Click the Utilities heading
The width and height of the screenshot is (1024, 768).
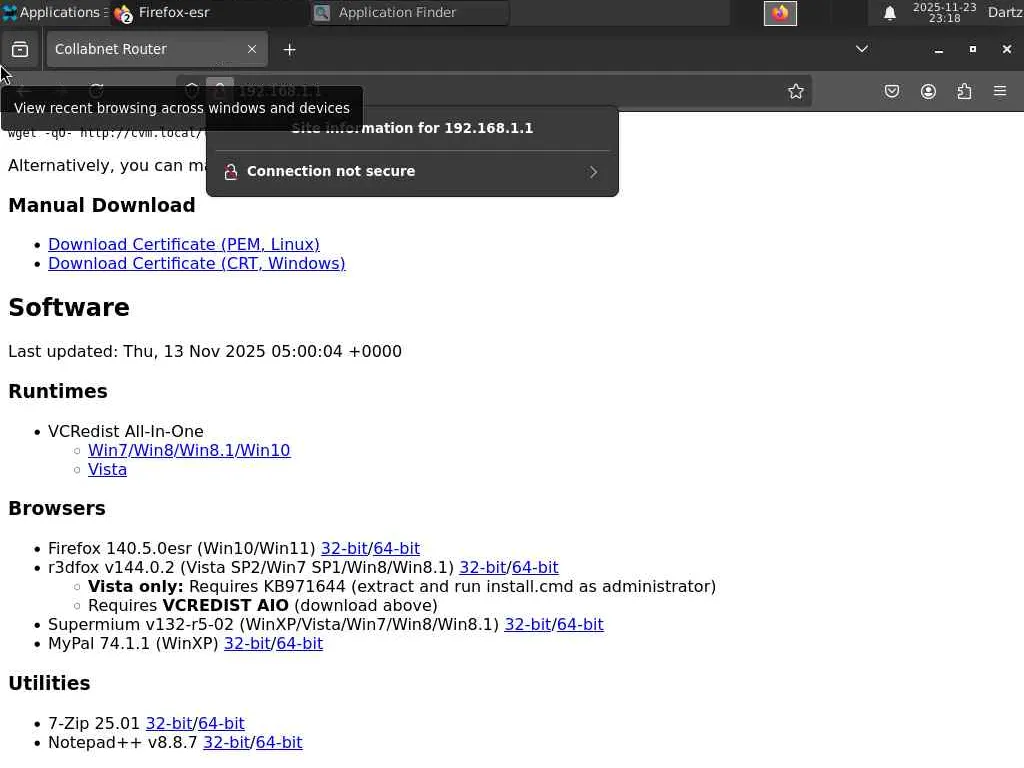coord(49,683)
